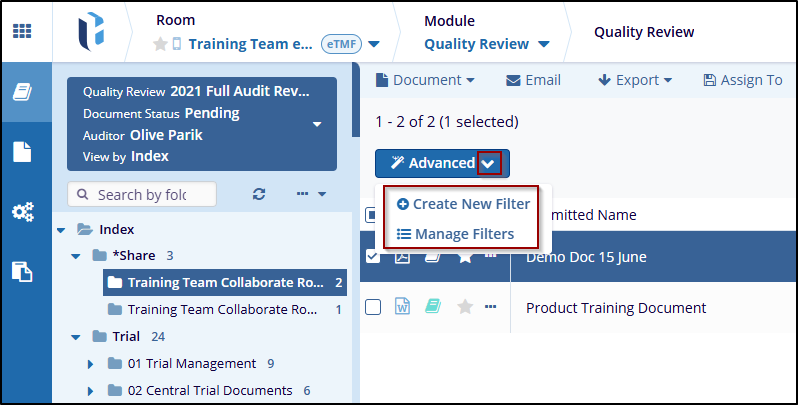Screen dimensions: 798x405
Task: Select Manage Filters menu option
Action: [455, 234]
